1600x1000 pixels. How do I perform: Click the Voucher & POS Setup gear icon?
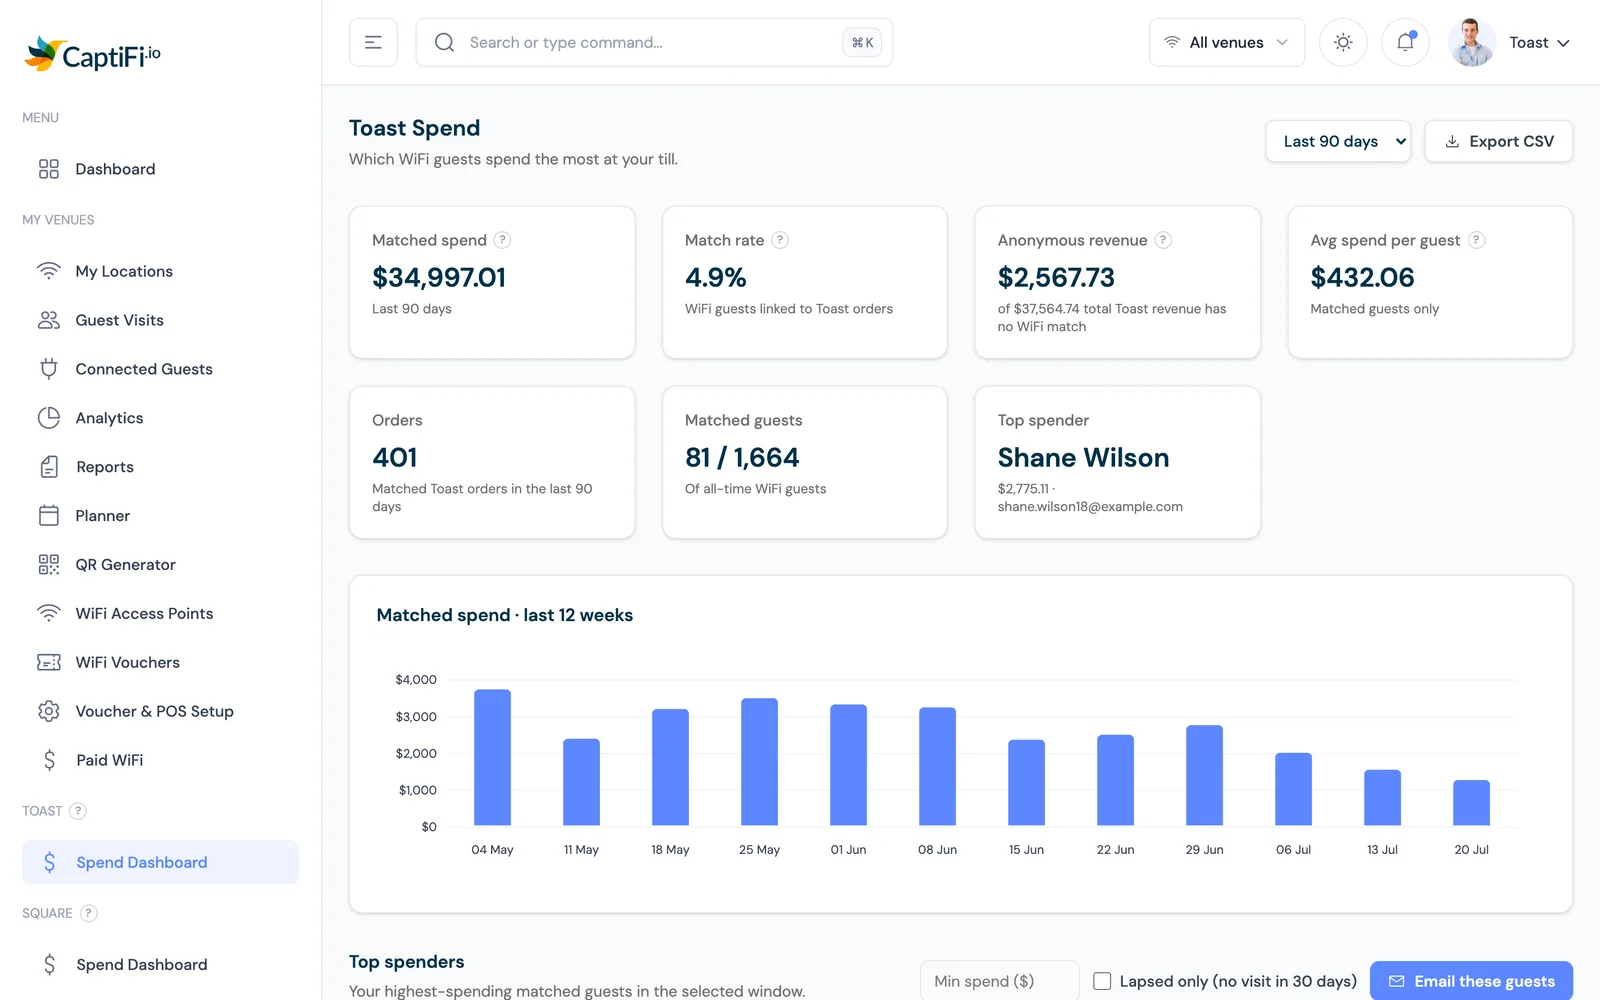coord(49,711)
